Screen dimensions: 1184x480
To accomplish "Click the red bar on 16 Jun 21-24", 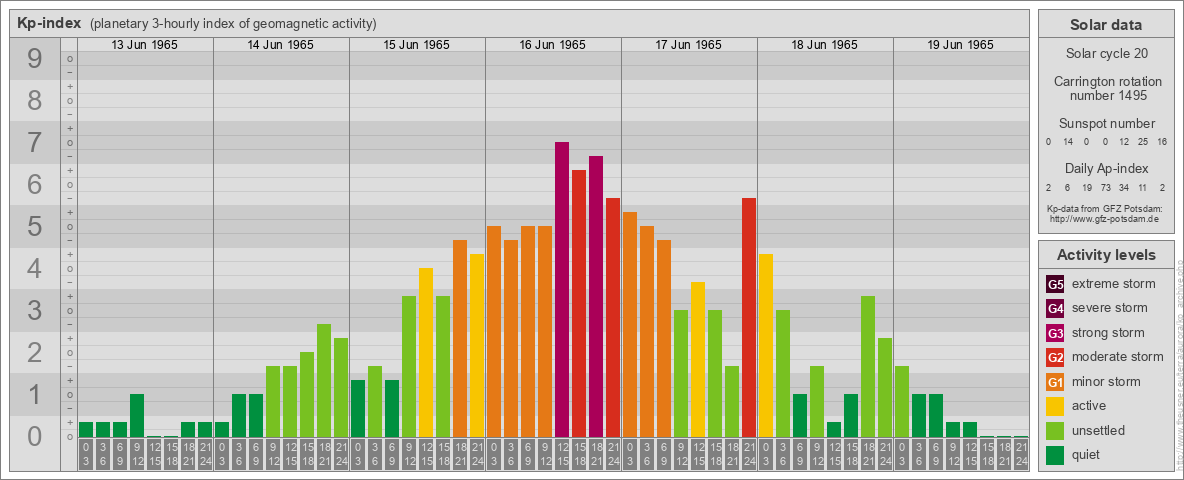I will (613, 317).
